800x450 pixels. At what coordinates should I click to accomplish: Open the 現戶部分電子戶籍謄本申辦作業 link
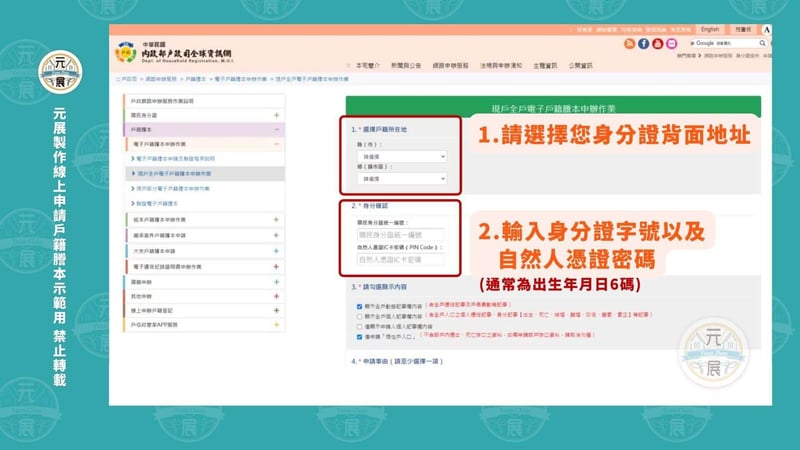(173, 188)
